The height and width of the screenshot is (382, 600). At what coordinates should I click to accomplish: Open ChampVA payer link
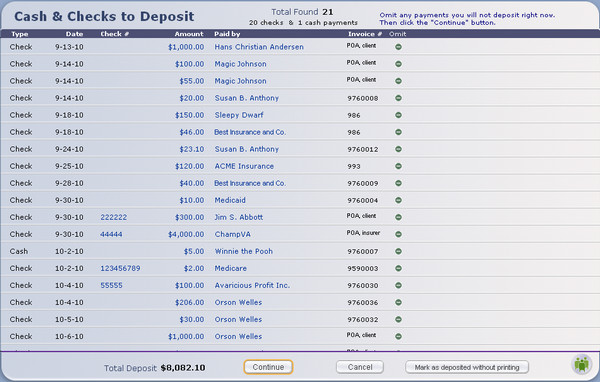[x=233, y=234]
